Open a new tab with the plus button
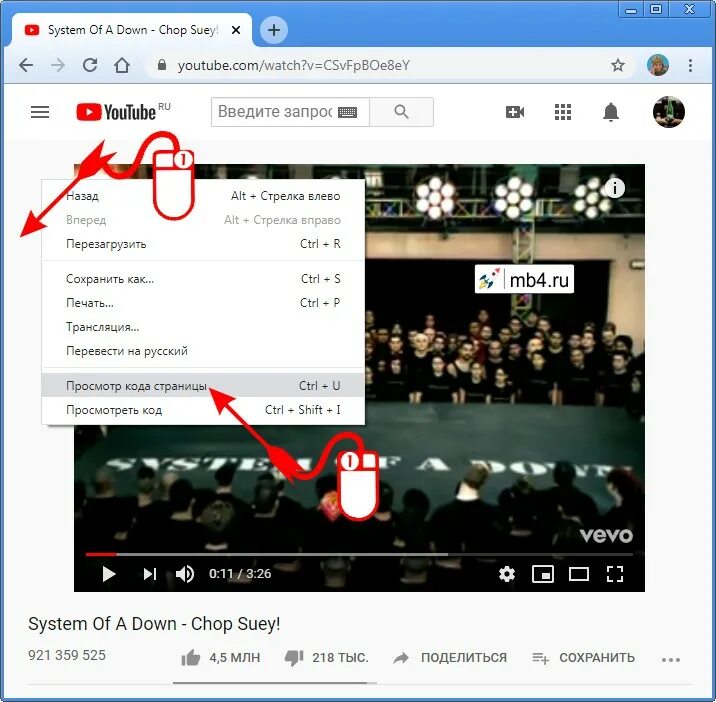The image size is (716, 702). [274, 30]
